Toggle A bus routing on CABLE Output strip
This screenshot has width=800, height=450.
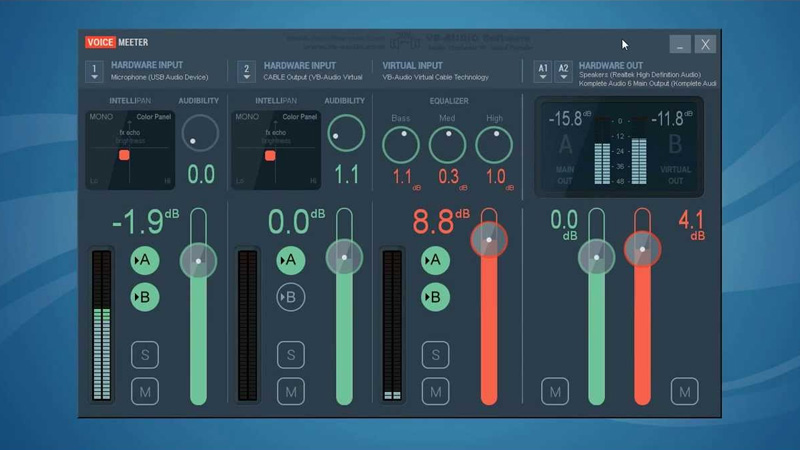(x=290, y=260)
